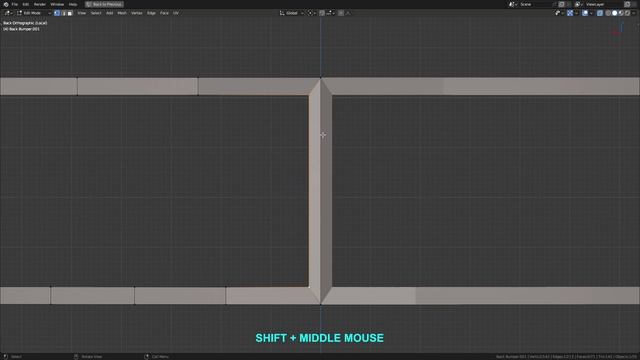Click the add view layer icon
Image resolution: width=640 pixels, height=360 pixels.
click(x=627, y=4)
